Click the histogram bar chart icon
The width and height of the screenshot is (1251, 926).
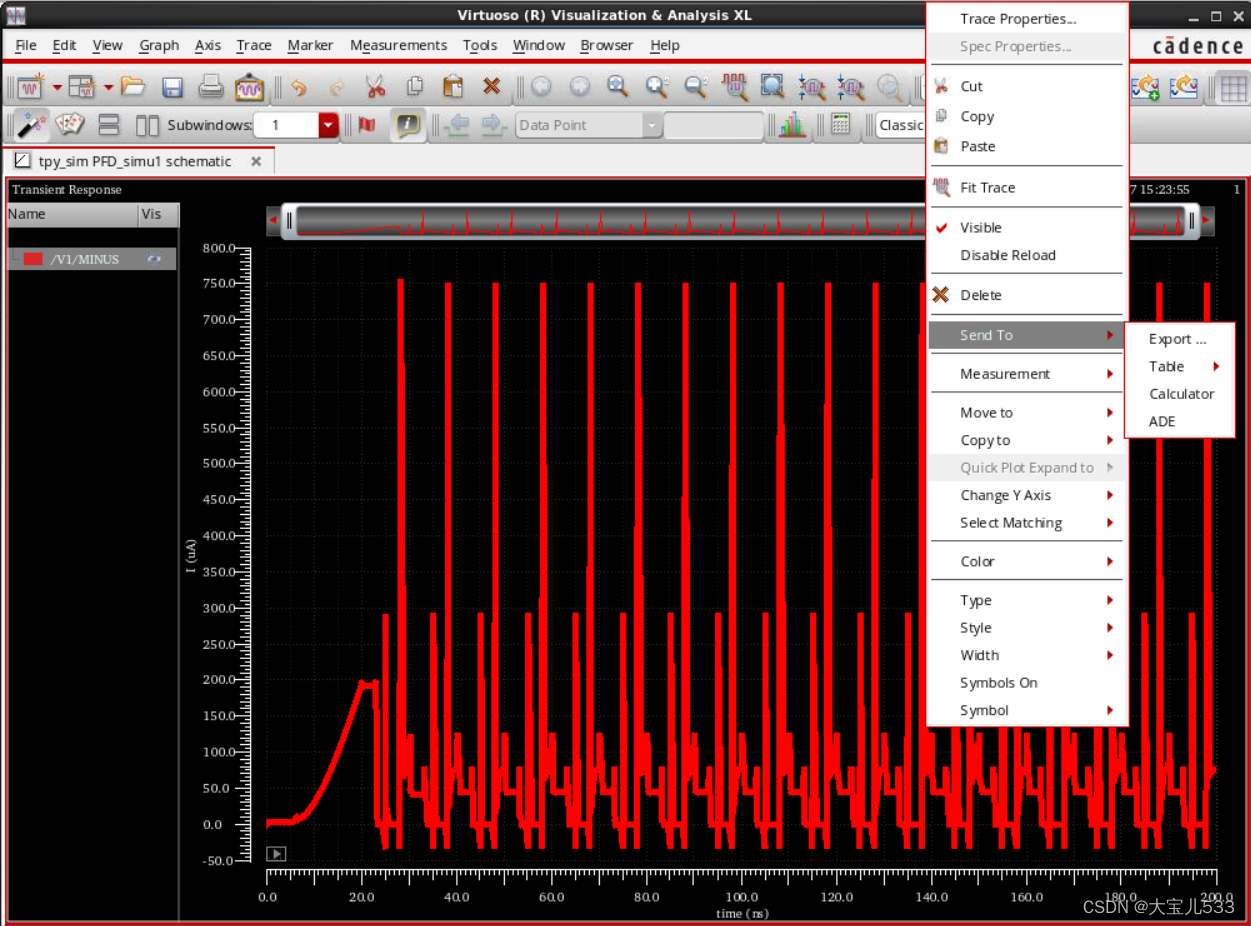point(792,125)
